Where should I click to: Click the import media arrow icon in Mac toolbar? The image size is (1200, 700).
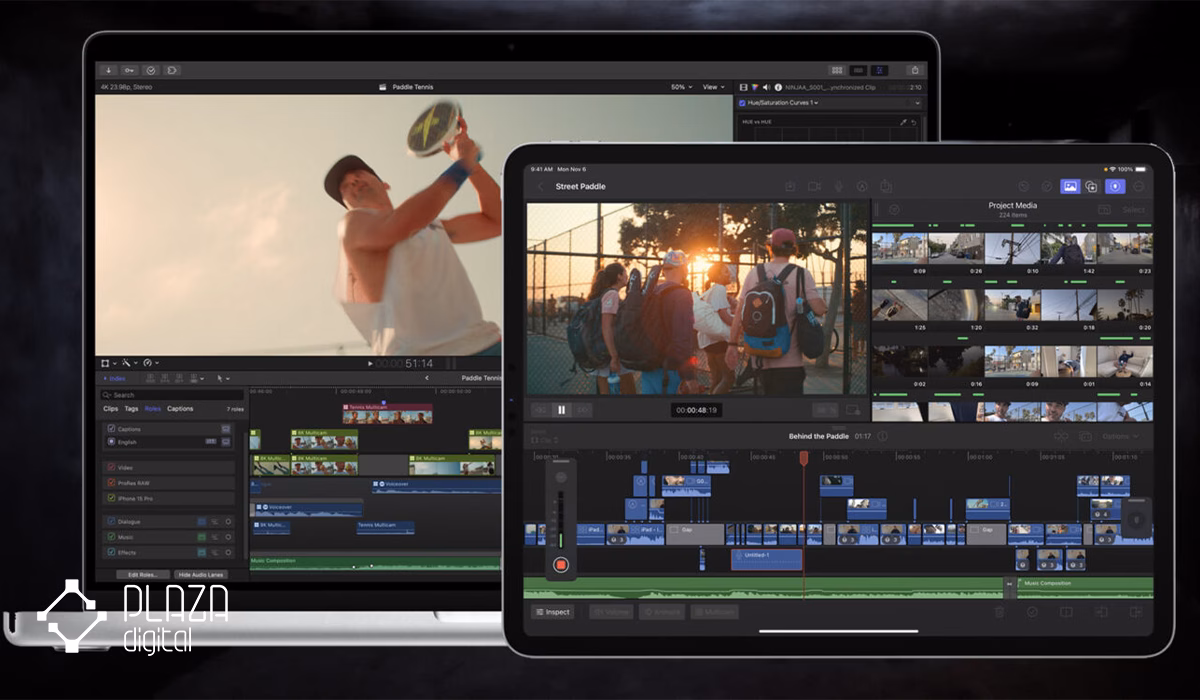[107, 70]
